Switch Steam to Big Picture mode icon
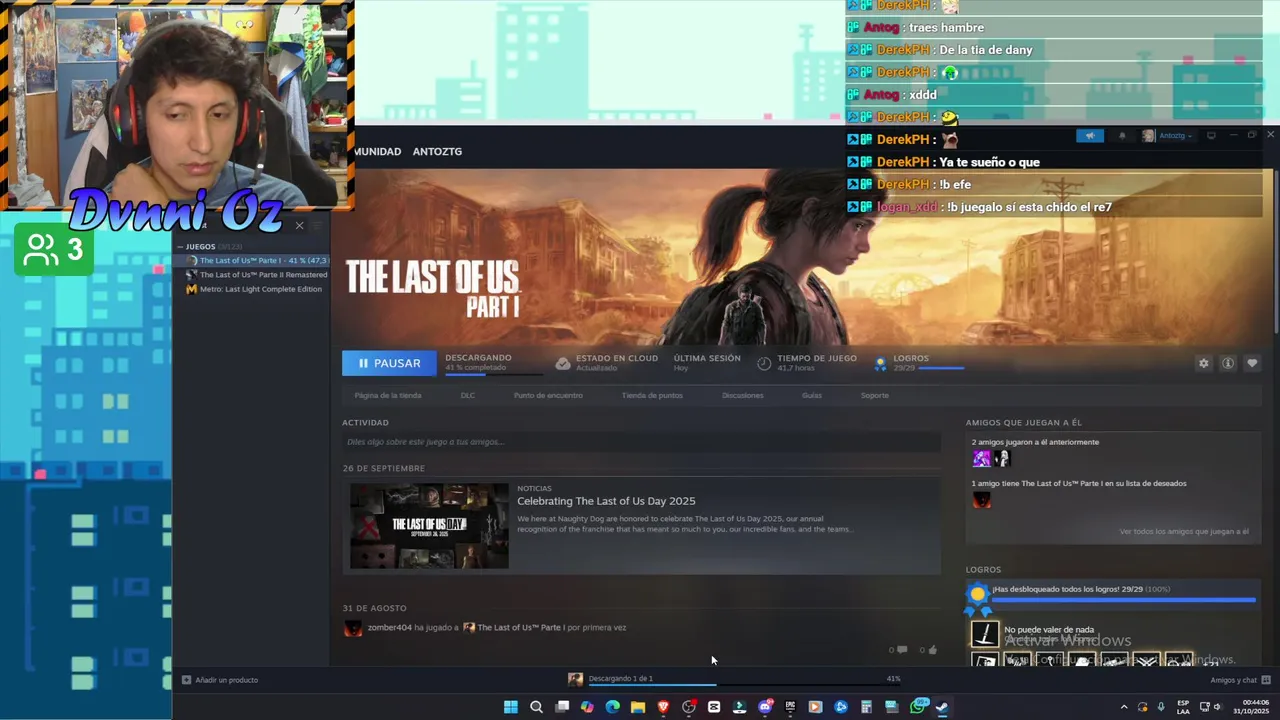The width and height of the screenshot is (1280, 720). 1211,135
